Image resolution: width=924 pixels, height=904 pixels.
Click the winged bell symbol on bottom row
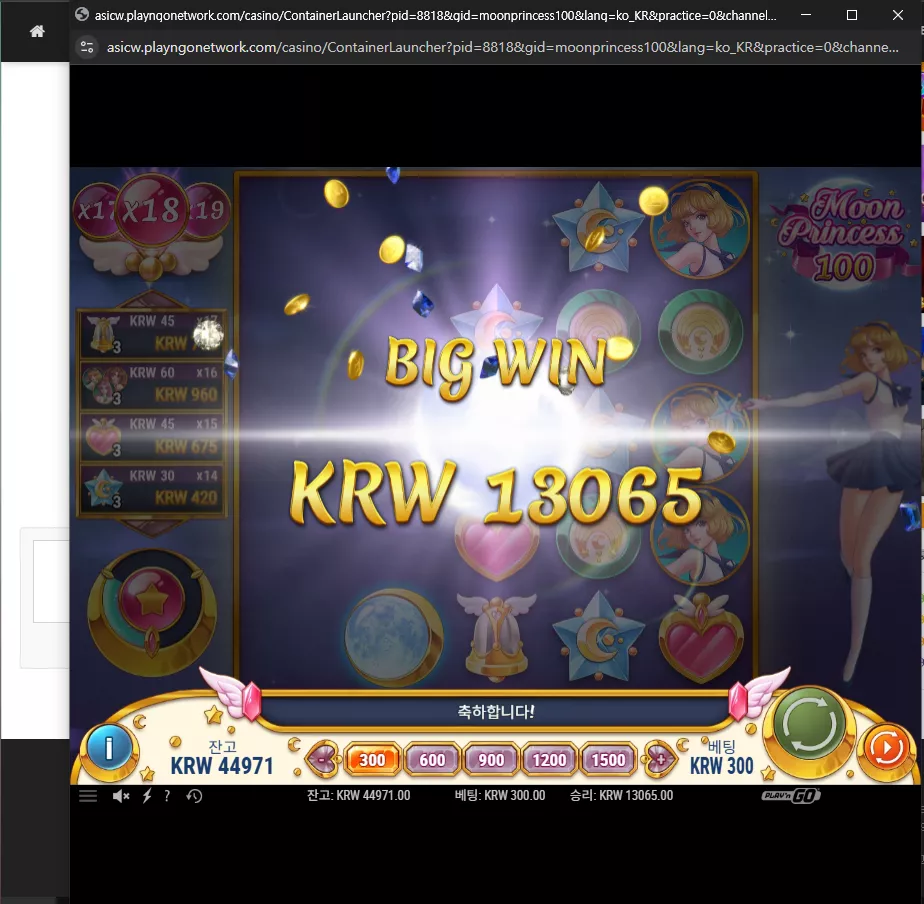click(496, 635)
